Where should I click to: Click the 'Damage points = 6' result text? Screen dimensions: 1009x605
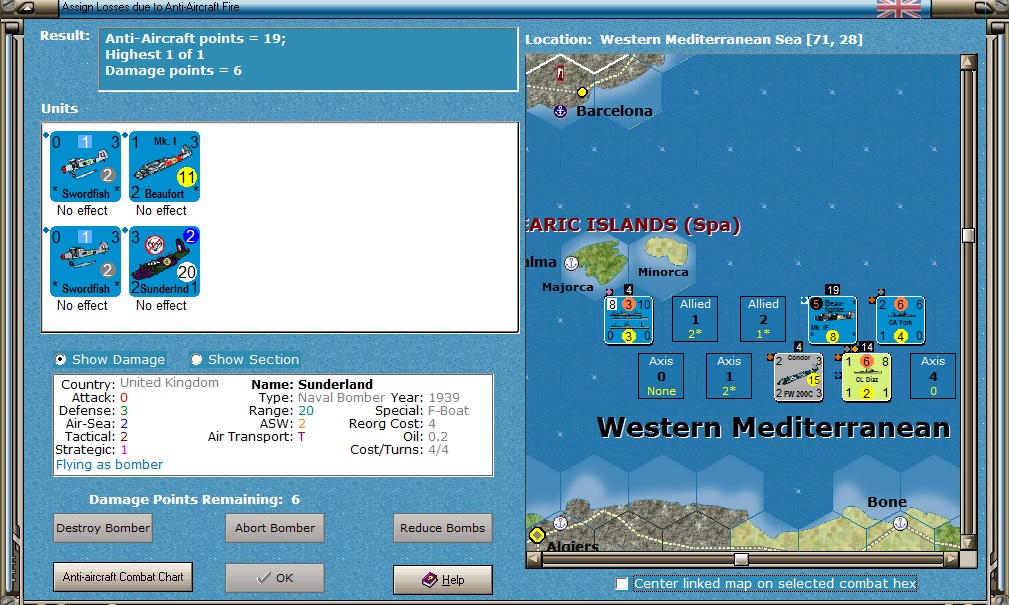(x=174, y=71)
